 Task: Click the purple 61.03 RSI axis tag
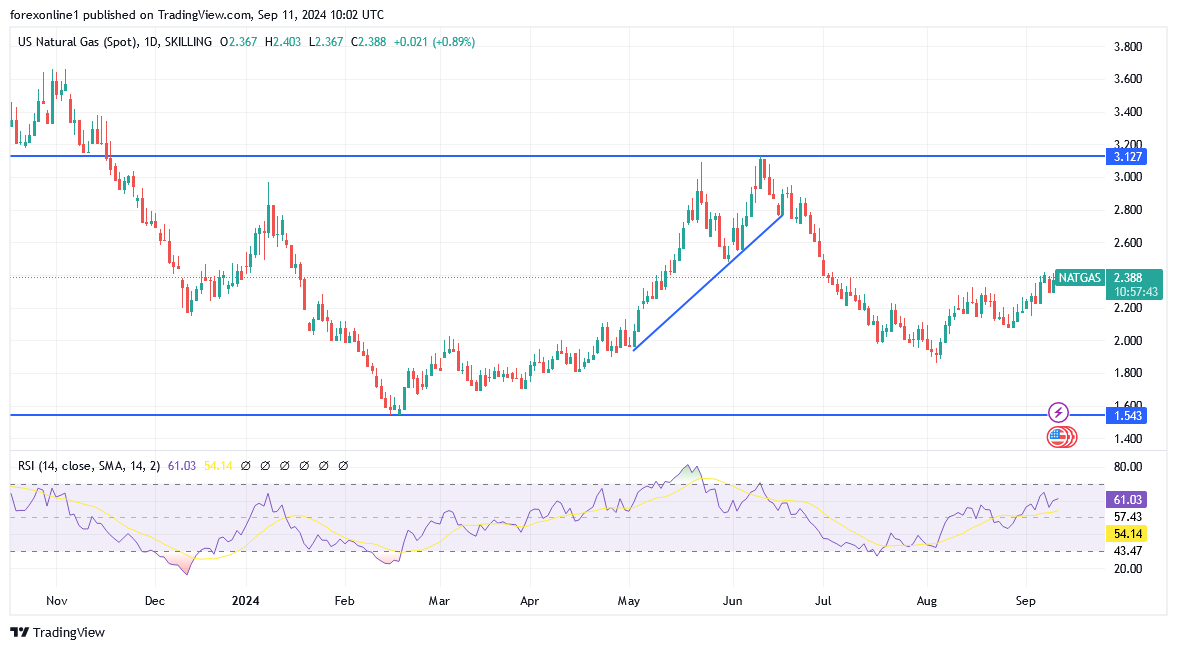[x=1127, y=500]
